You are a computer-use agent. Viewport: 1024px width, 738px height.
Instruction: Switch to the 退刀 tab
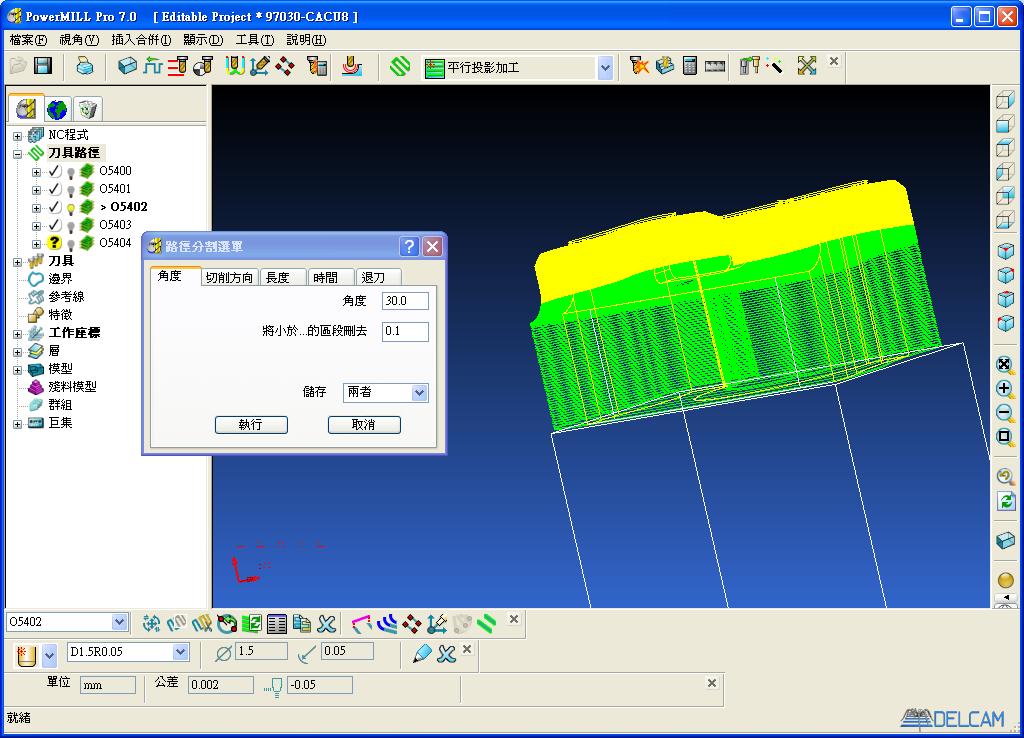click(x=377, y=278)
